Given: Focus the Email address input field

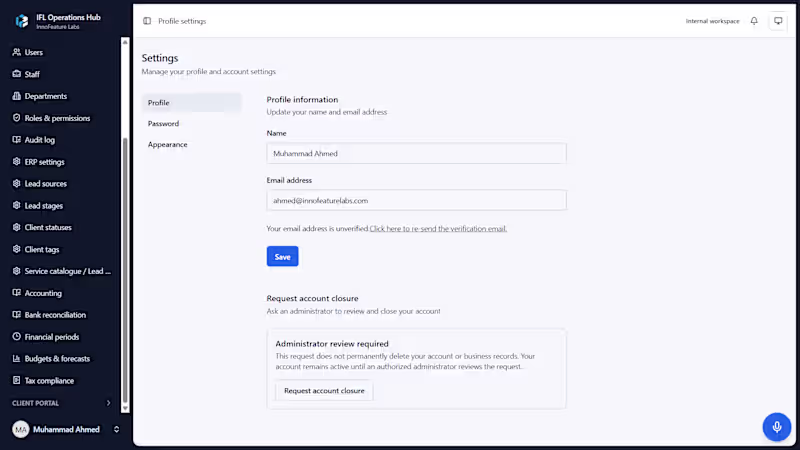Looking at the screenshot, I should coord(416,201).
